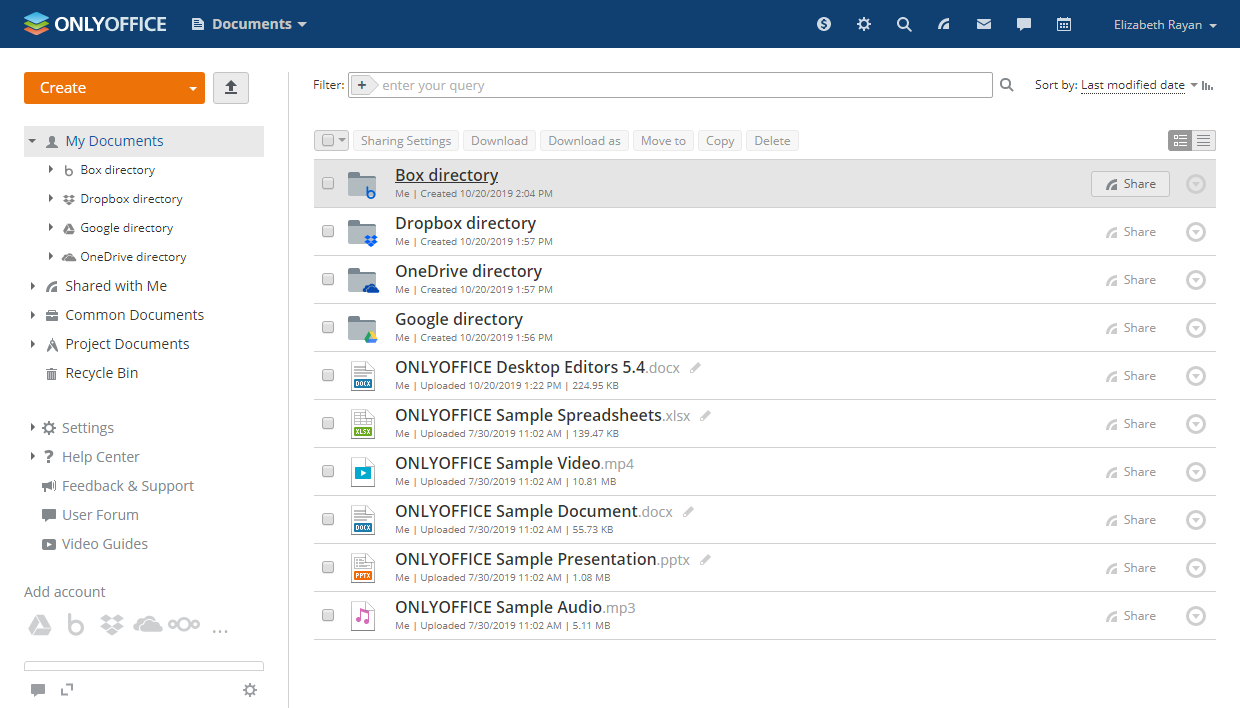Open the Recycle Bin
Screen dimensions: 1240x708
click(x=101, y=373)
